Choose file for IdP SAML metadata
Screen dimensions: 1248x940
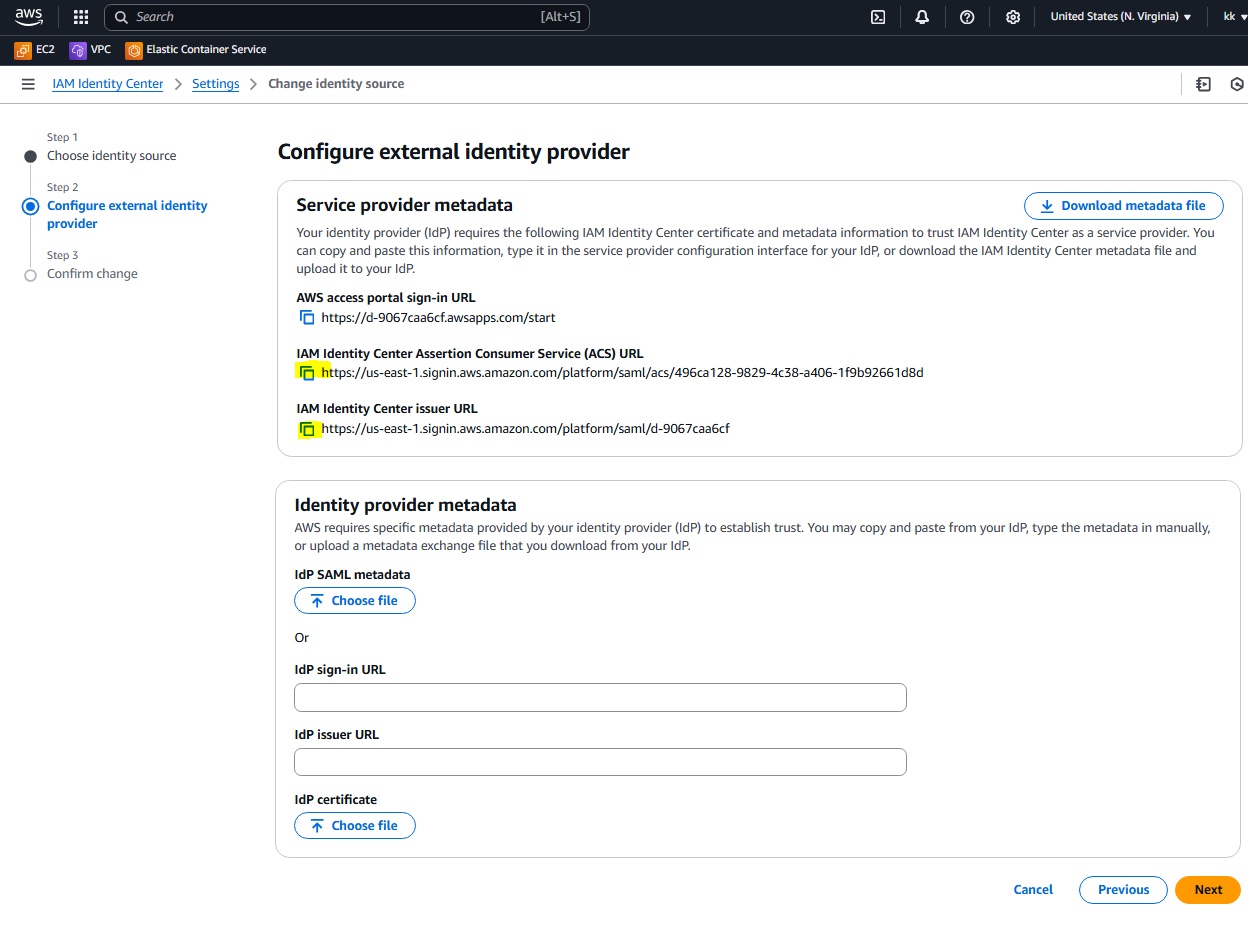[x=354, y=601]
